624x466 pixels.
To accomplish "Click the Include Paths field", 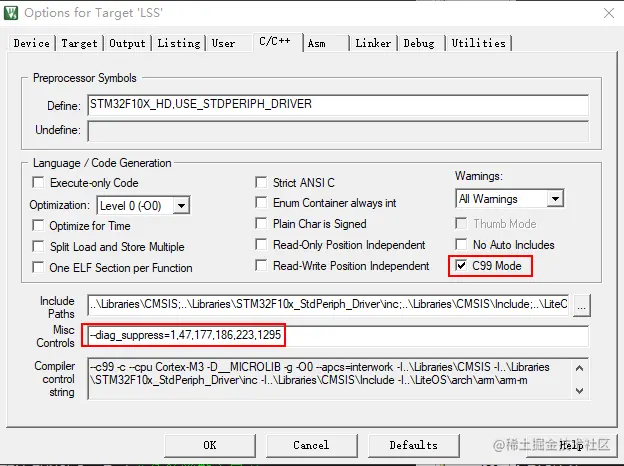I will 328,305.
